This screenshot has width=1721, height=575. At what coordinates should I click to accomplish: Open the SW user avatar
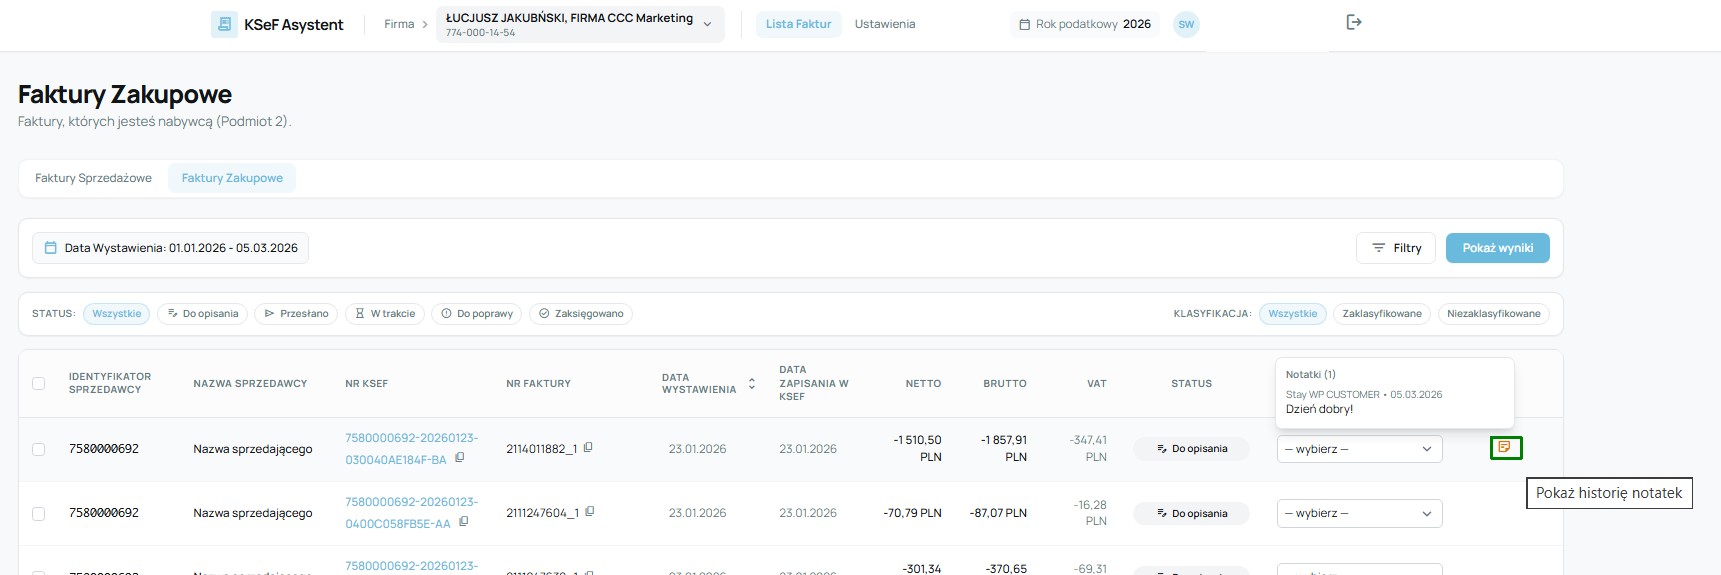pos(1186,24)
